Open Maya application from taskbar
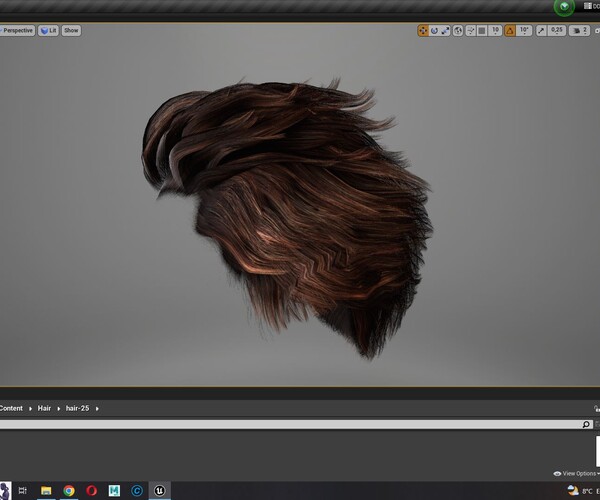Image resolution: width=600 pixels, height=500 pixels. 114,490
